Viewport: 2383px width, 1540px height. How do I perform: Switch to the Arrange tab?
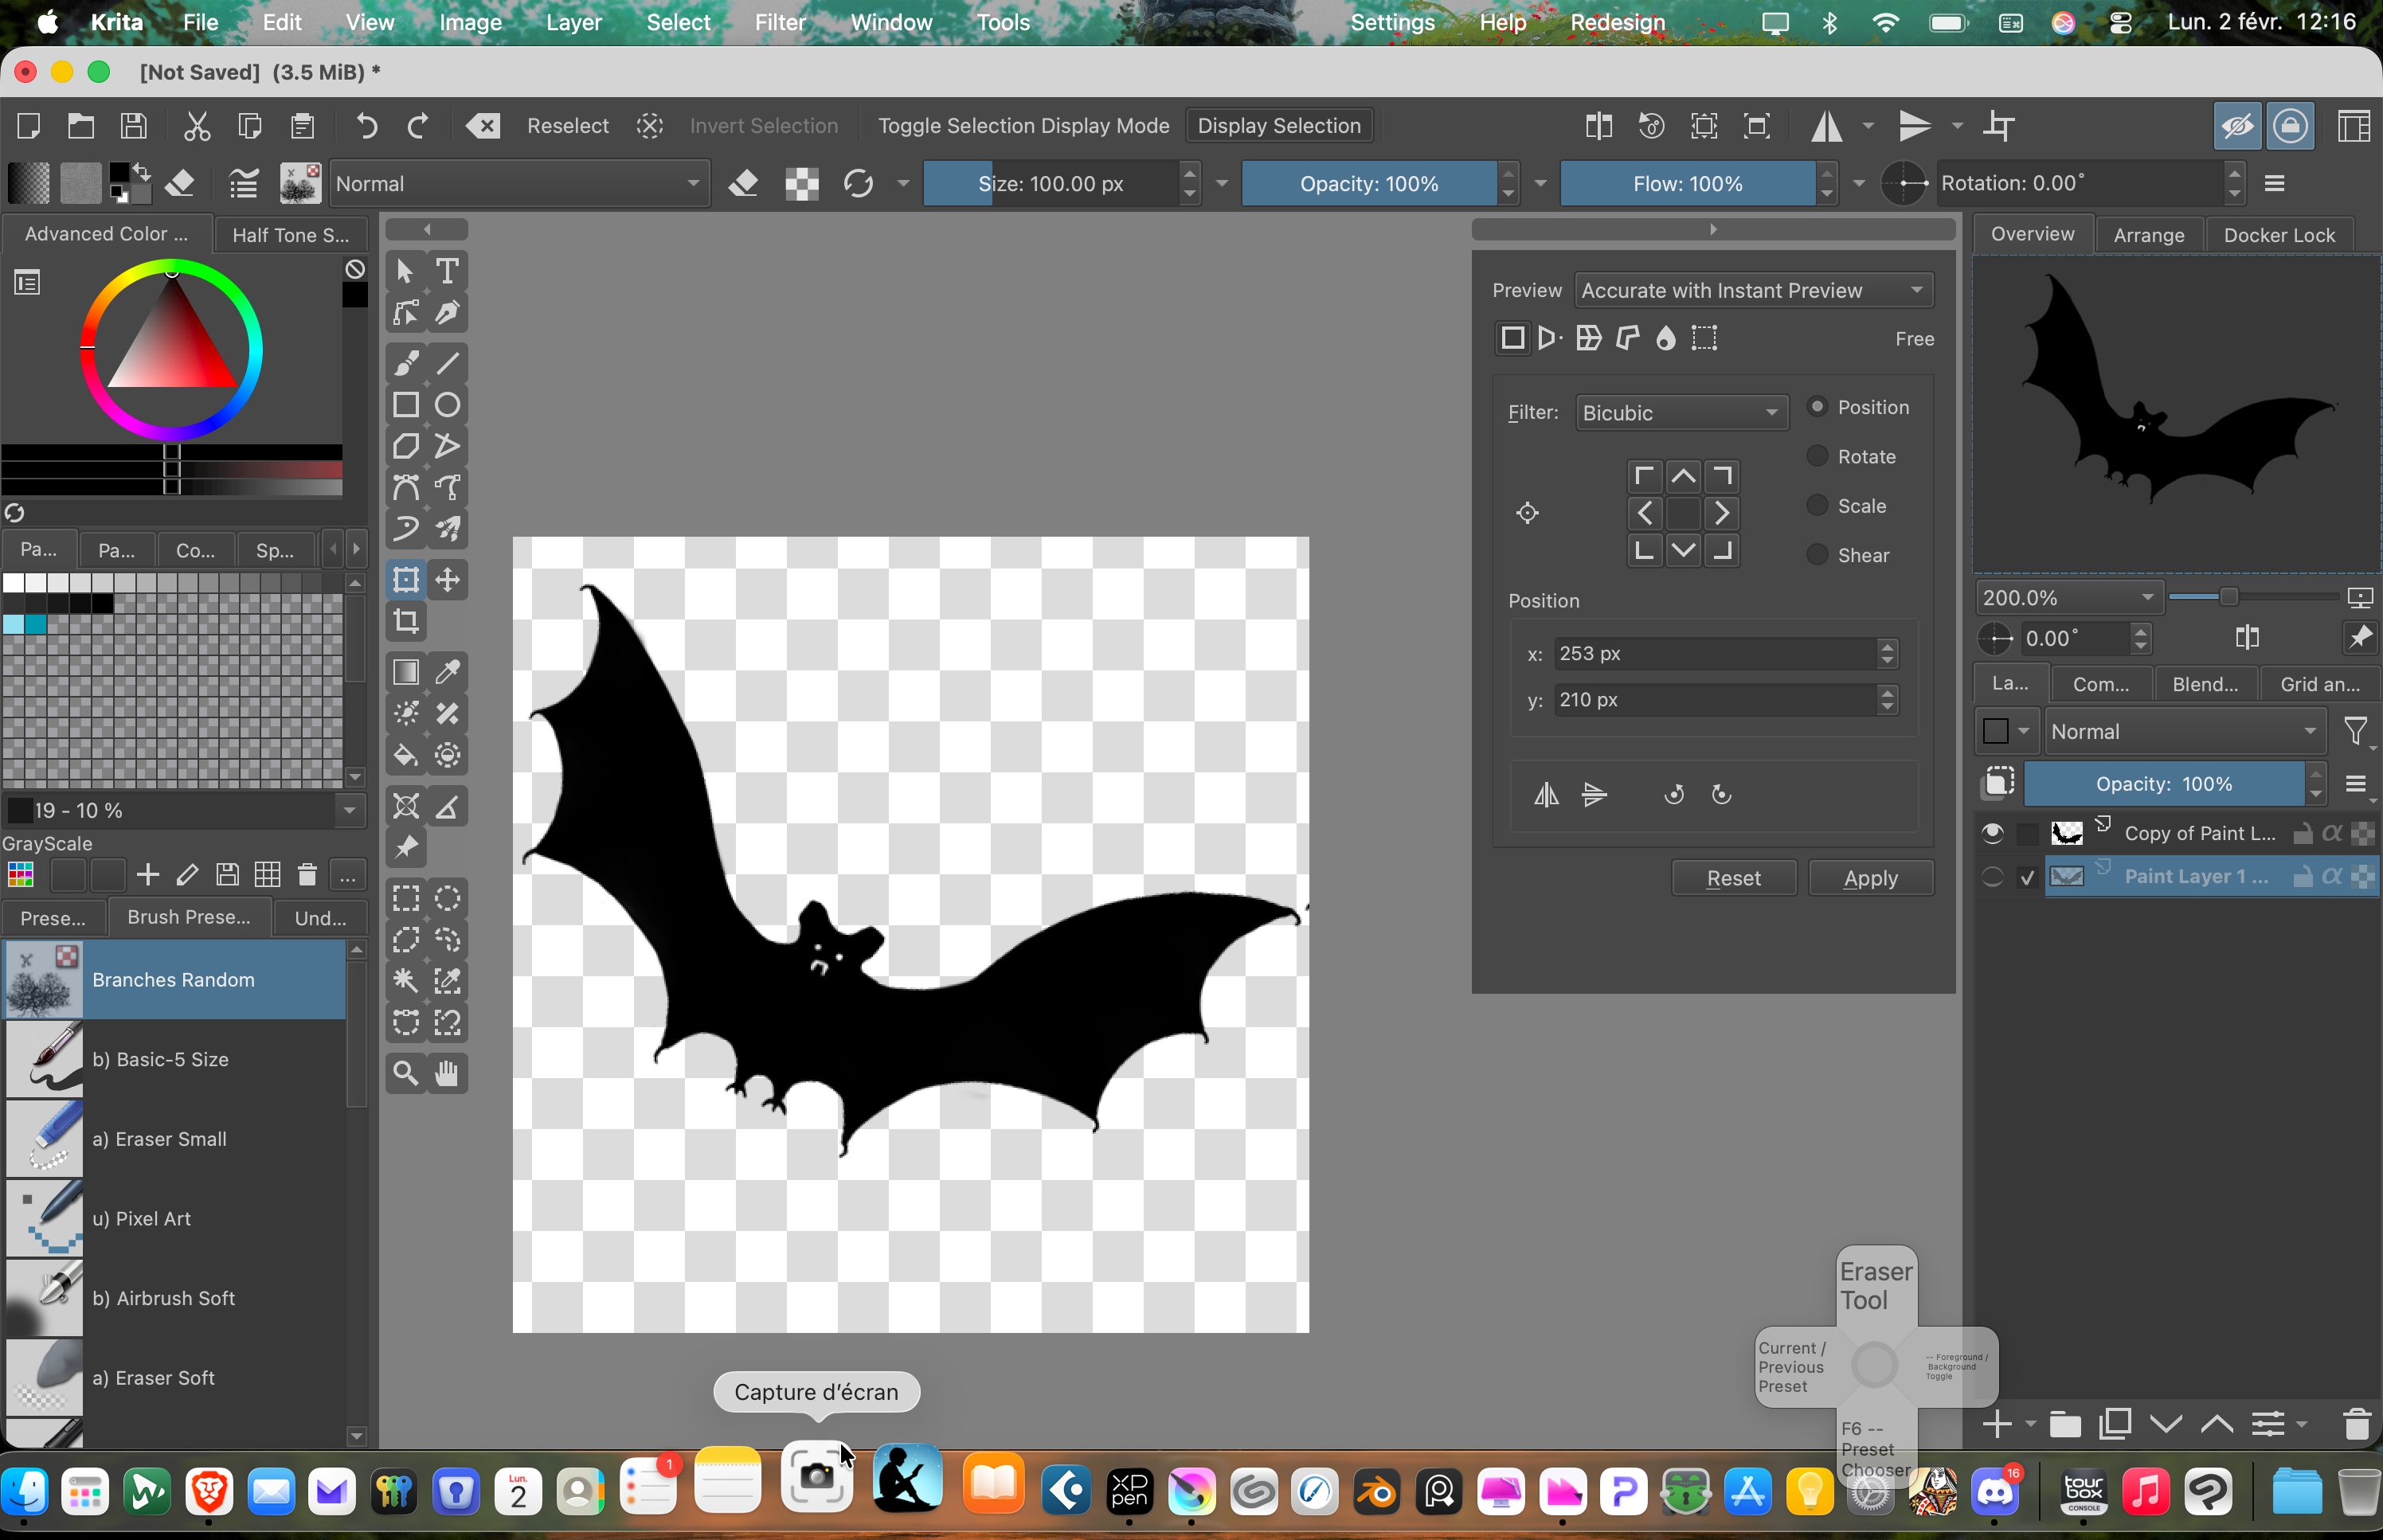2148,235
